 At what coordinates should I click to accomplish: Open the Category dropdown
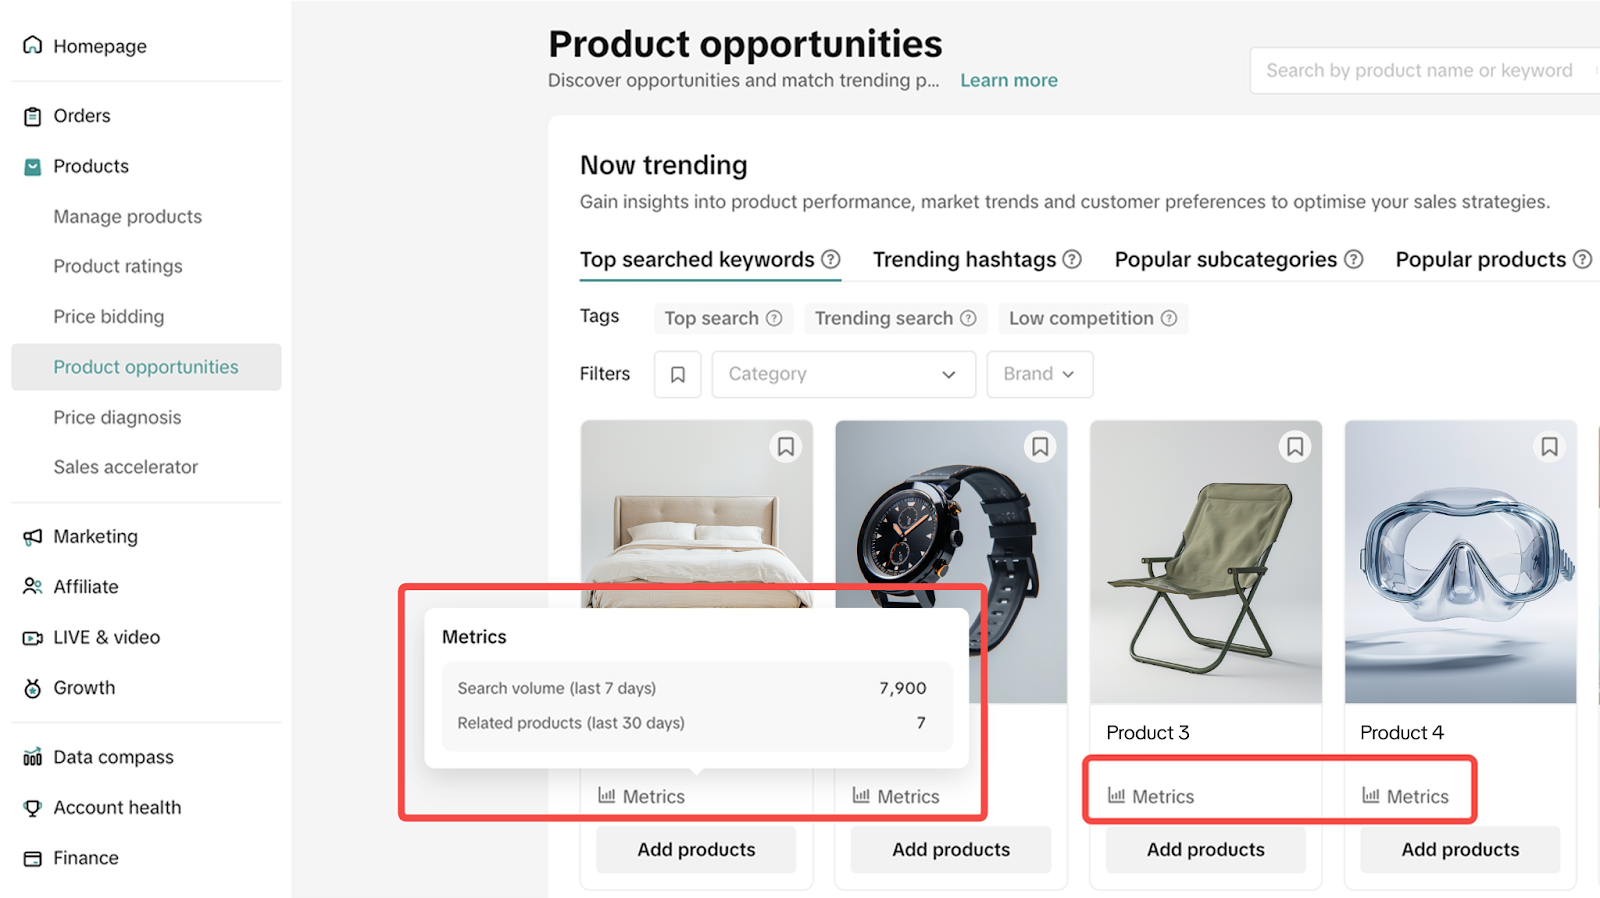843,374
